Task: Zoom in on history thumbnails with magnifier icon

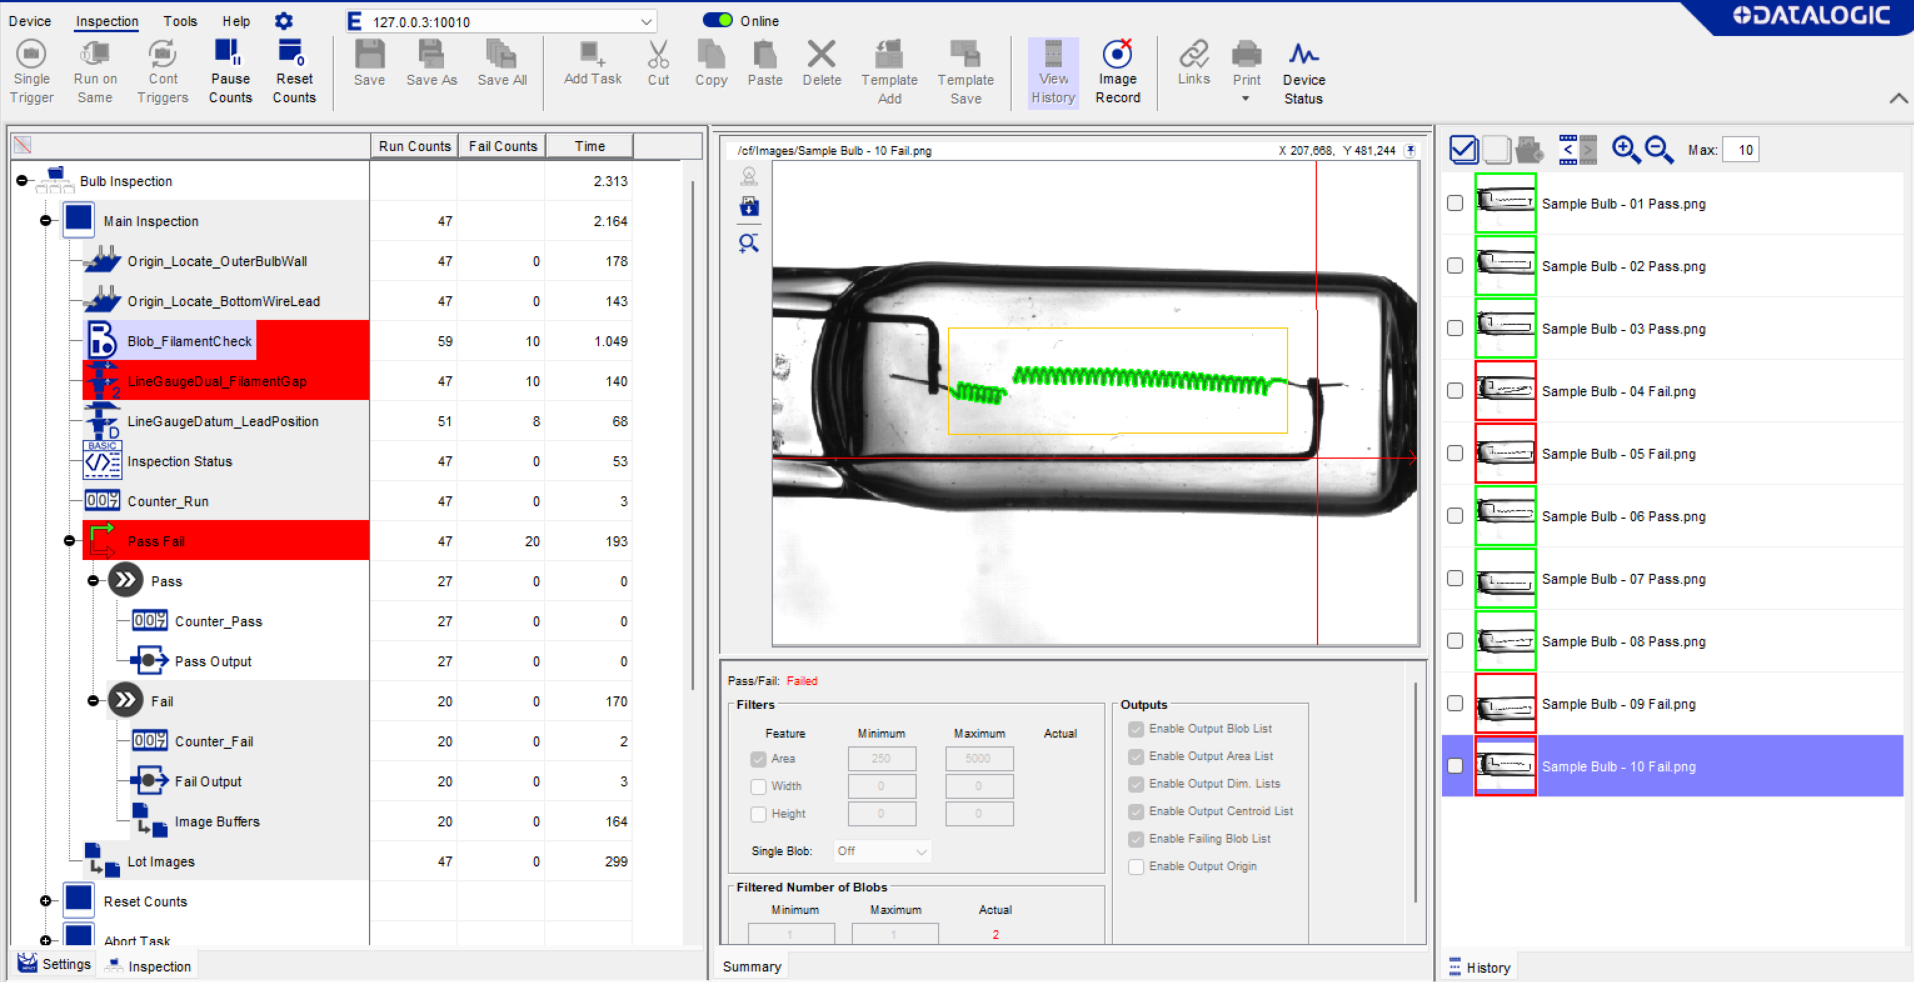Action: [1624, 149]
